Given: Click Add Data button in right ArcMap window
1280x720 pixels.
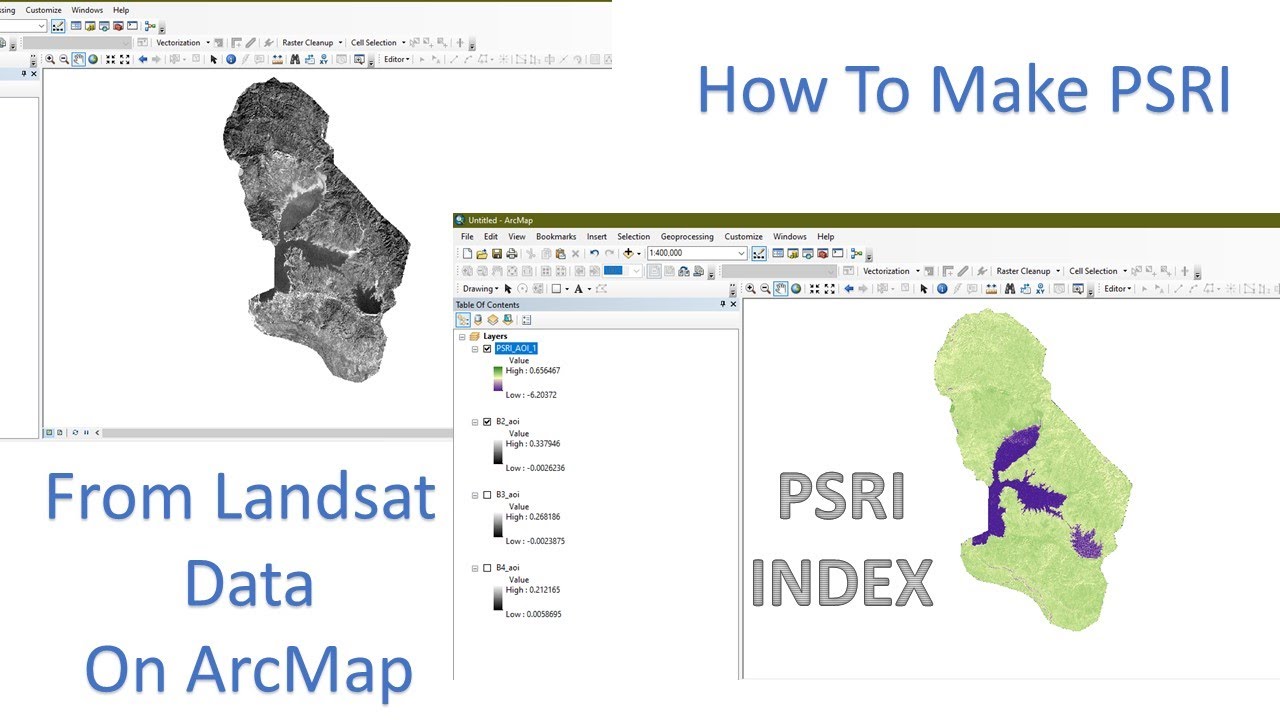Looking at the screenshot, I should (x=628, y=254).
